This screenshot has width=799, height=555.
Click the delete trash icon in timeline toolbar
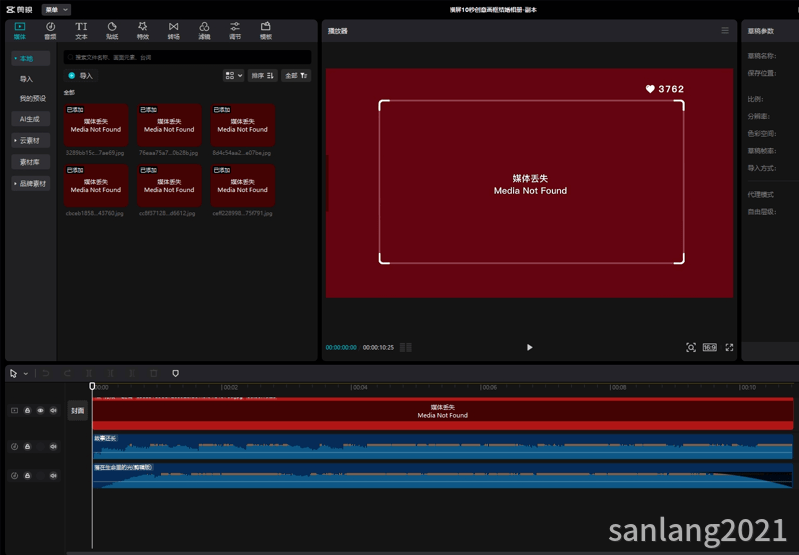[x=154, y=374]
